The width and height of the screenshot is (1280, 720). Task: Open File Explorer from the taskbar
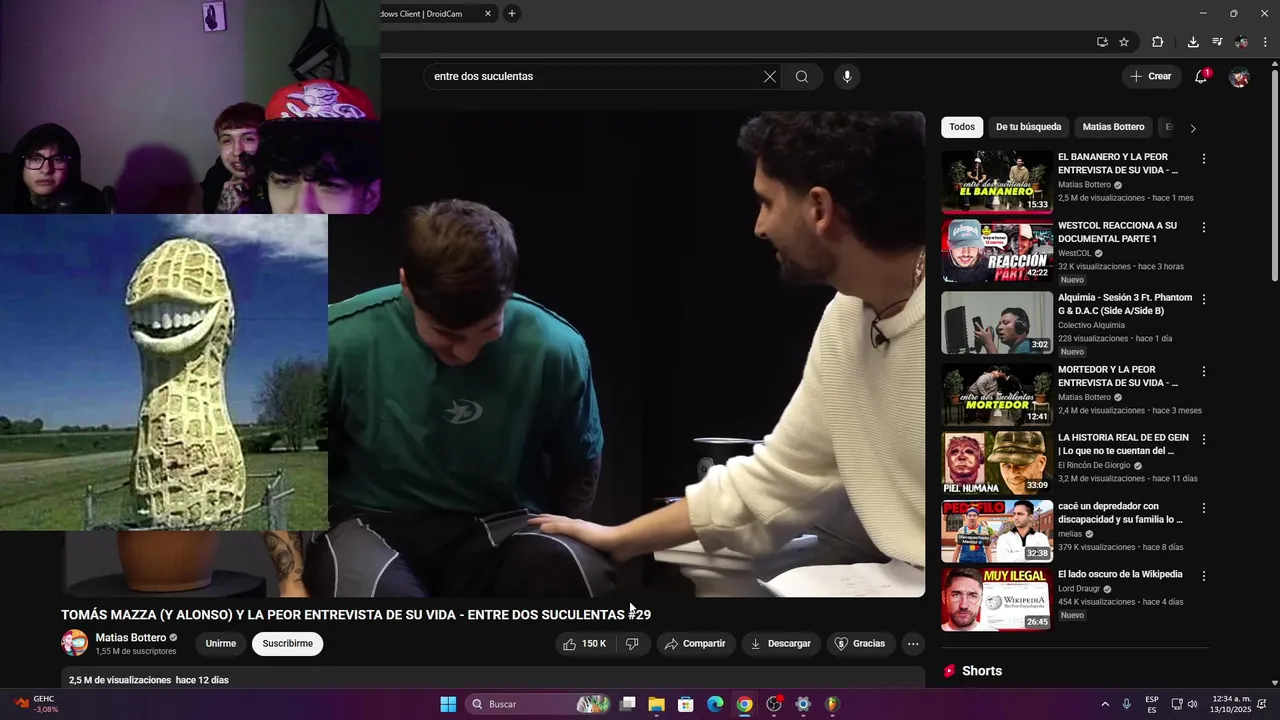coord(656,704)
